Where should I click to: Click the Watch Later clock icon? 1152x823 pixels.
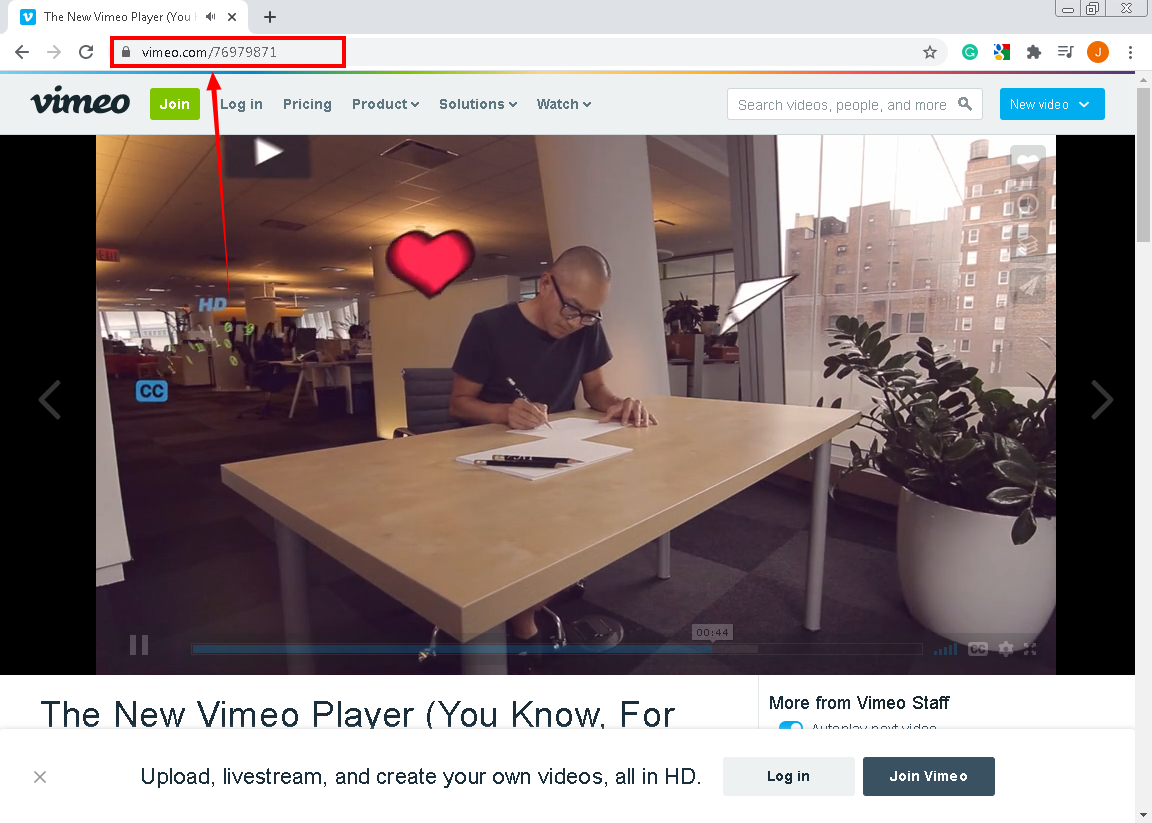(x=1027, y=203)
